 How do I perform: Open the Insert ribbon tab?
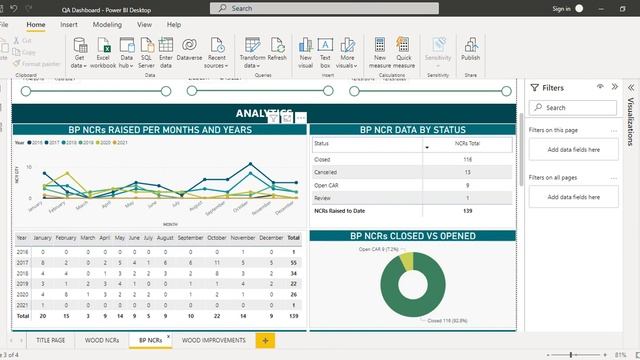pos(69,24)
